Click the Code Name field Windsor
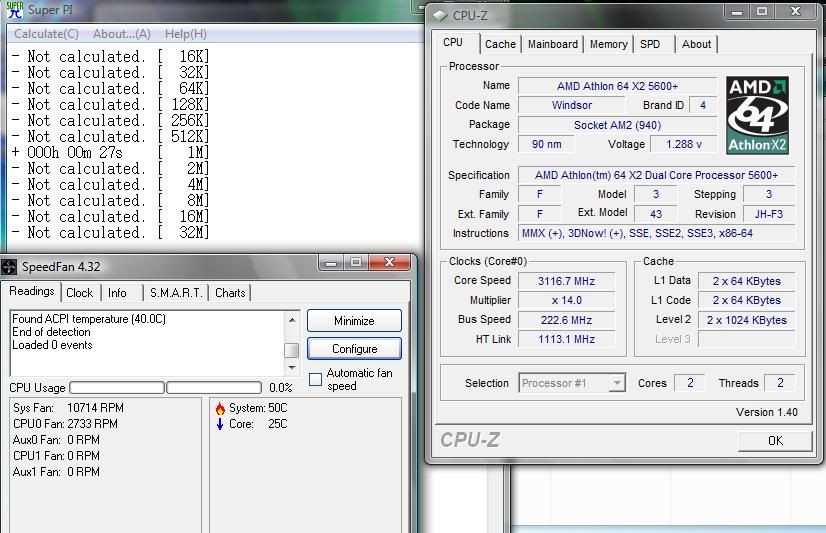 pyautogui.click(x=572, y=105)
